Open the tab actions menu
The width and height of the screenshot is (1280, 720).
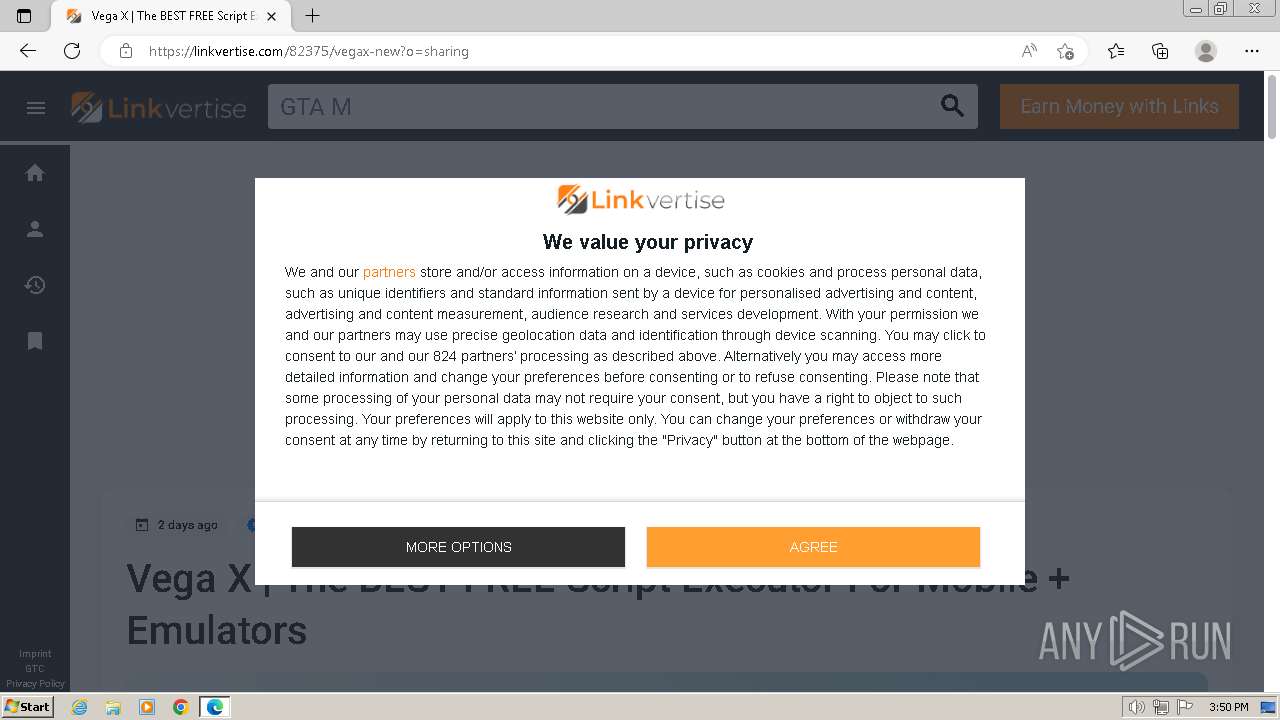(x=24, y=16)
